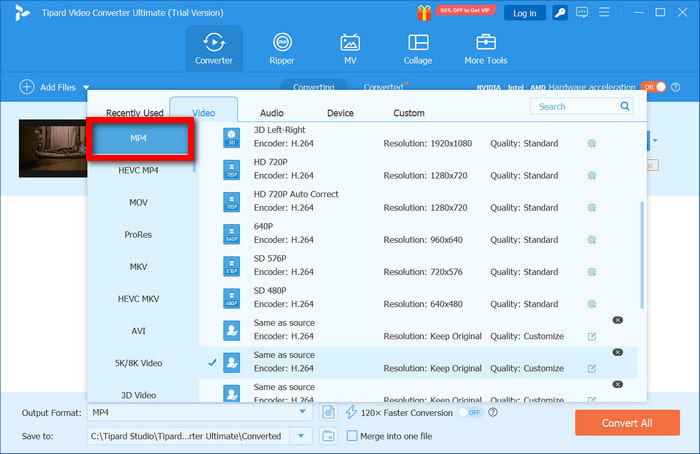Image resolution: width=700 pixels, height=454 pixels.
Task: Open hardware acceleration help icon
Action: coord(675,87)
